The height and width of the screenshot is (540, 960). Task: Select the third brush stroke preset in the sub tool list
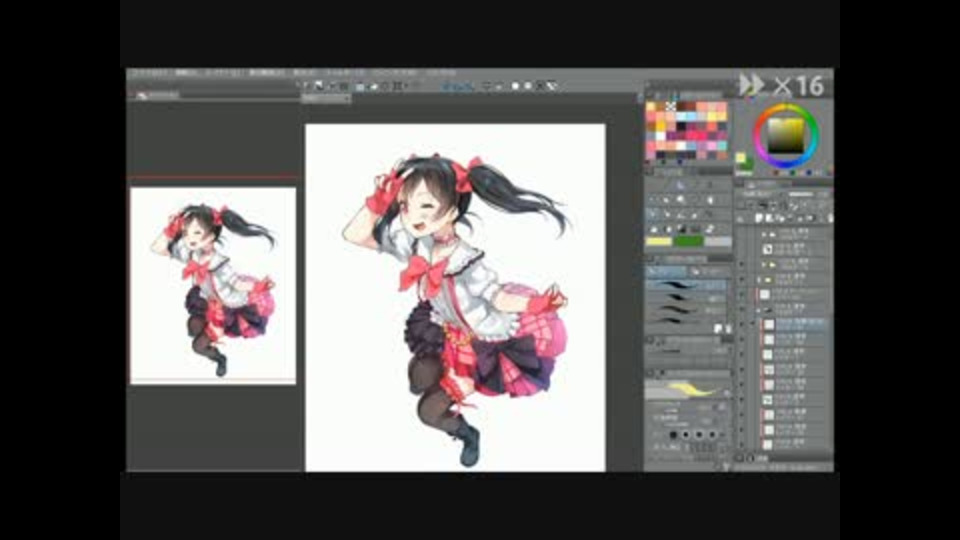click(686, 310)
